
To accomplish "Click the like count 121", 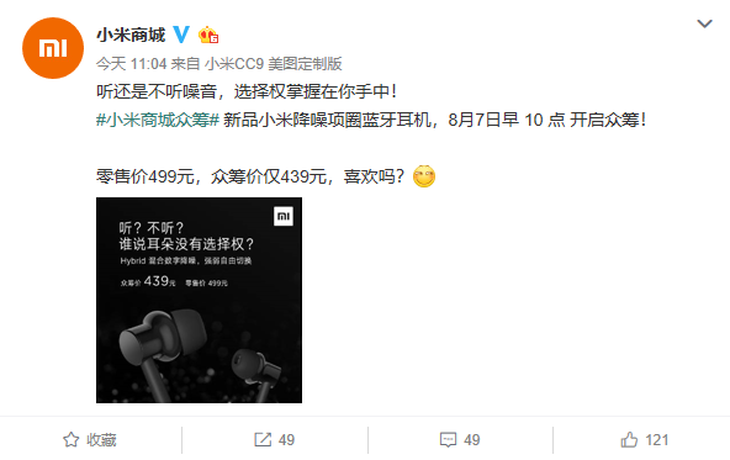I will (x=657, y=440).
